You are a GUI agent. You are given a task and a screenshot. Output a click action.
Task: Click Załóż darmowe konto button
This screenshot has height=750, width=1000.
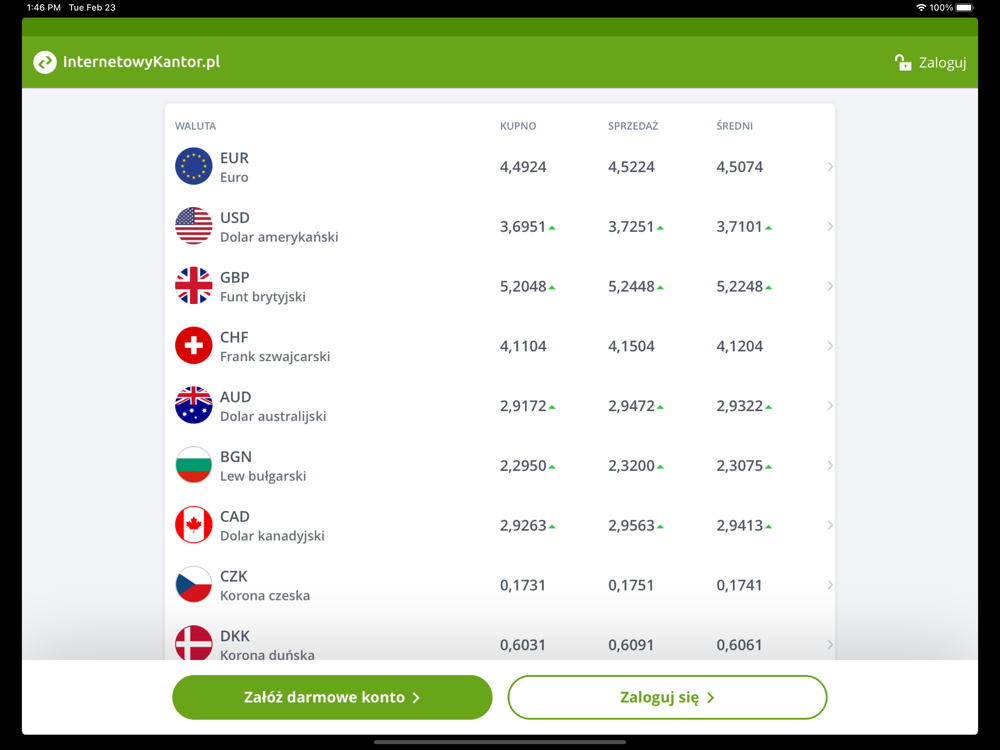(332, 697)
